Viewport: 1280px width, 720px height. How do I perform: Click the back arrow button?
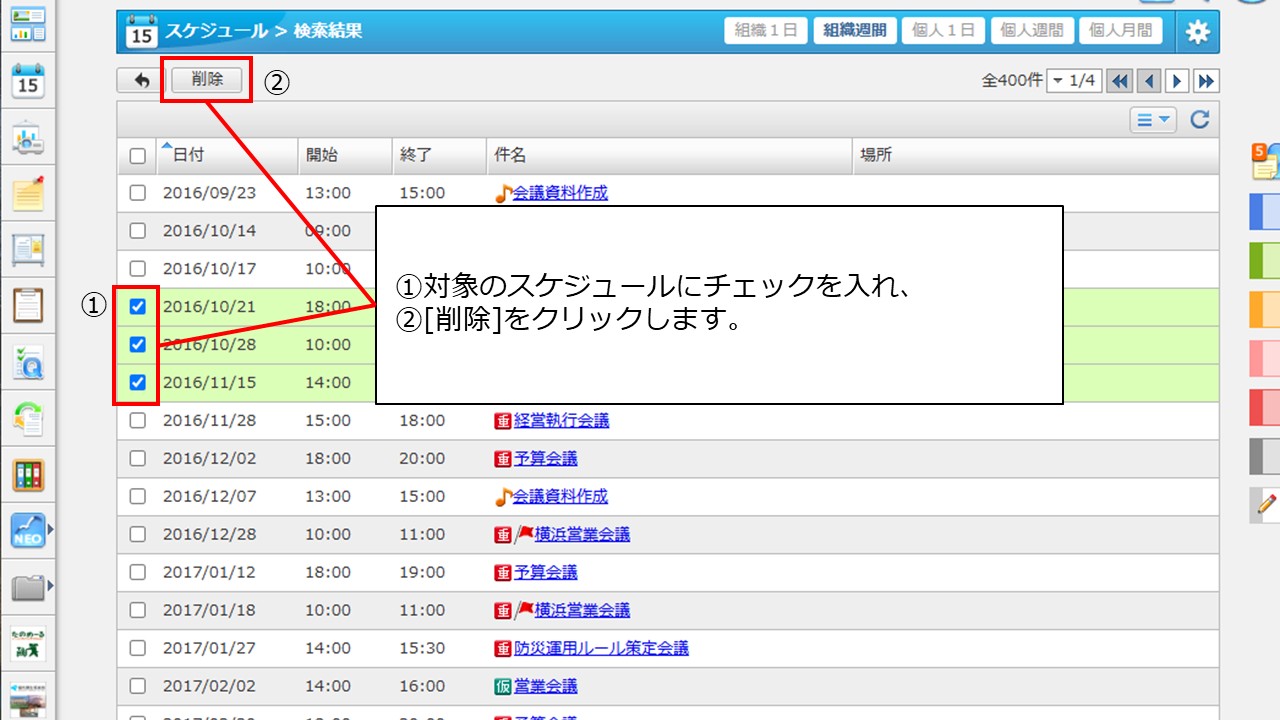[141, 80]
